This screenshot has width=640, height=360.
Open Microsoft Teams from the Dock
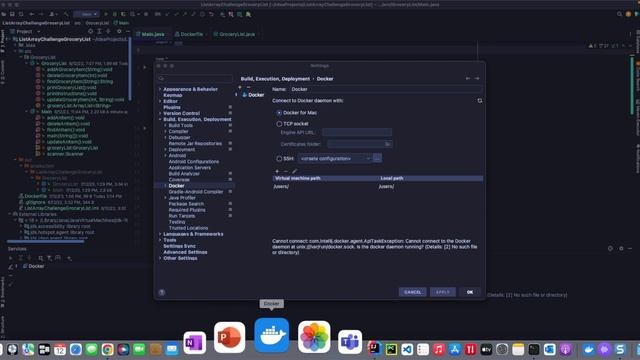350,342
